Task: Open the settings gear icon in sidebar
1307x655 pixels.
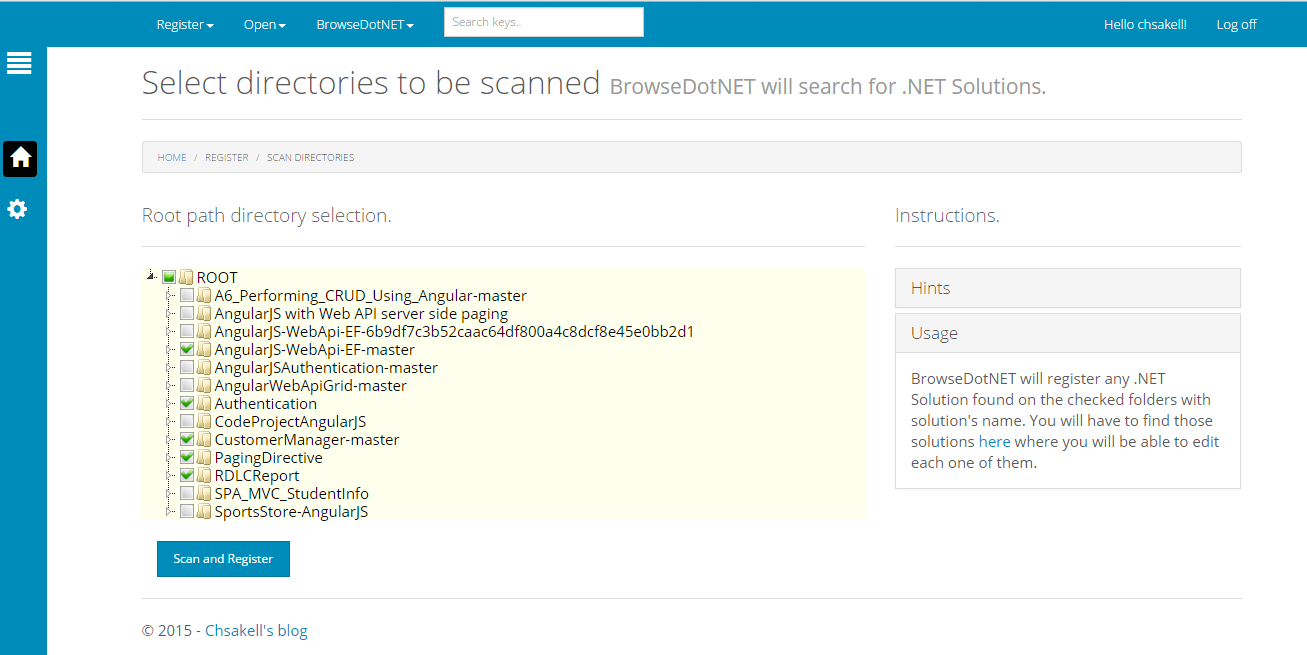Action: [18, 209]
